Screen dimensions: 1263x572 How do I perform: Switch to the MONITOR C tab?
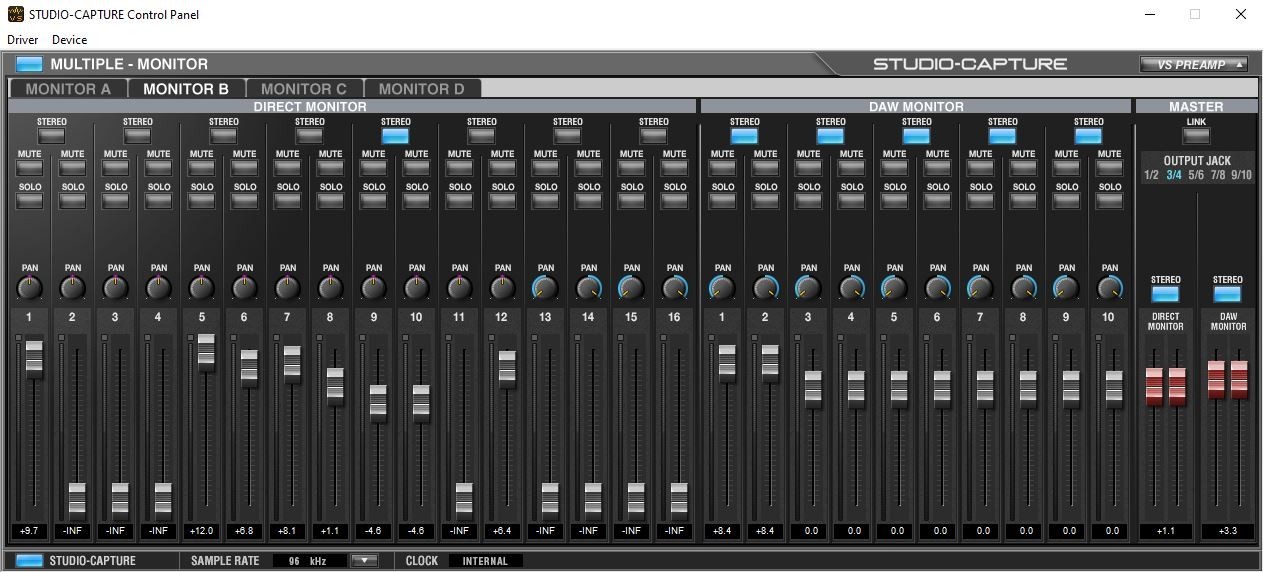[304, 89]
